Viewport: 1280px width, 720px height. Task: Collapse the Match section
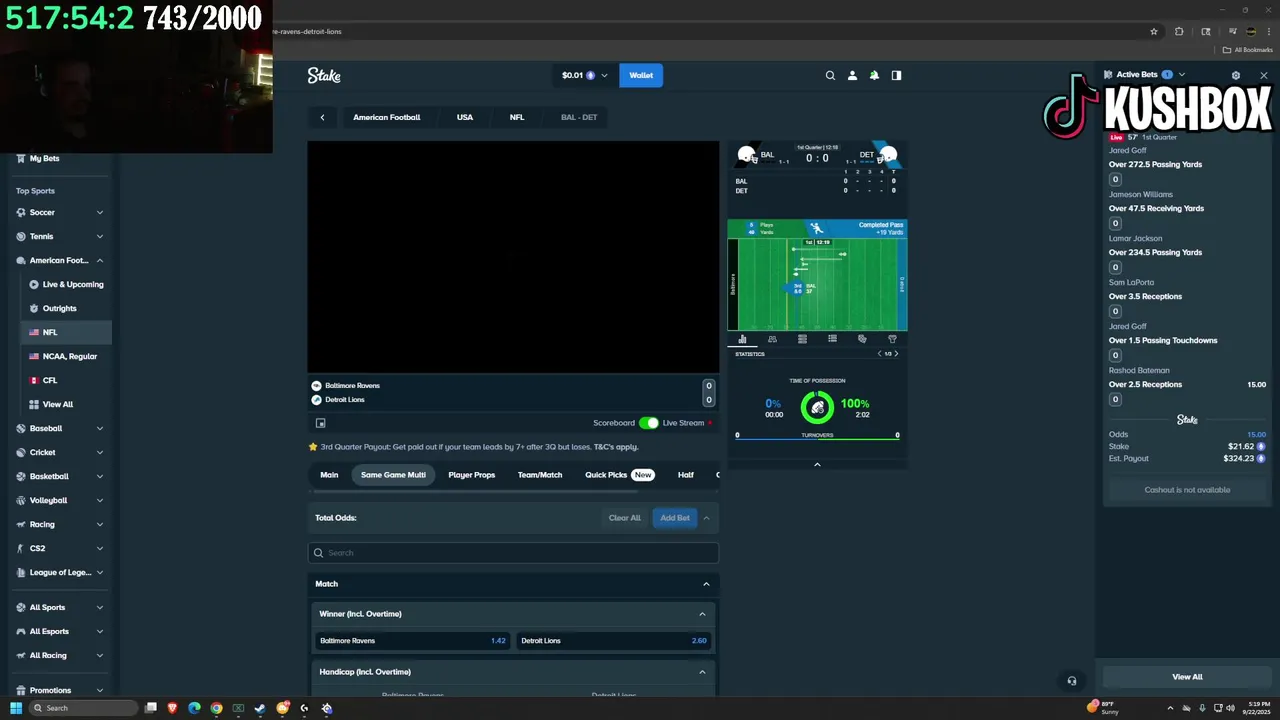click(706, 584)
